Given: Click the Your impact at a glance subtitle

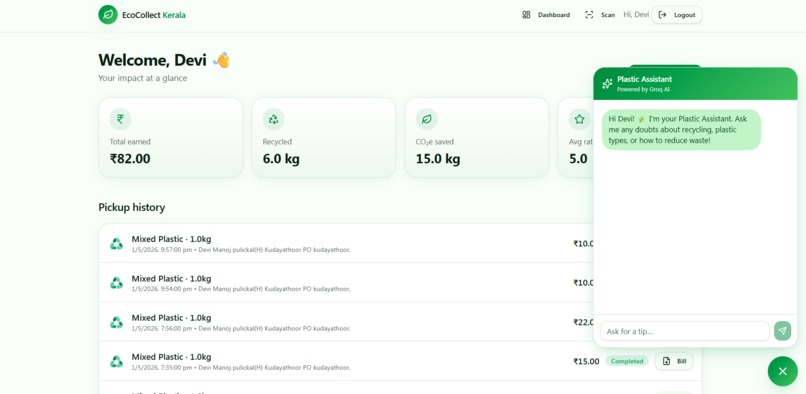Looking at the screenshot, I should [x=142, y=78].
